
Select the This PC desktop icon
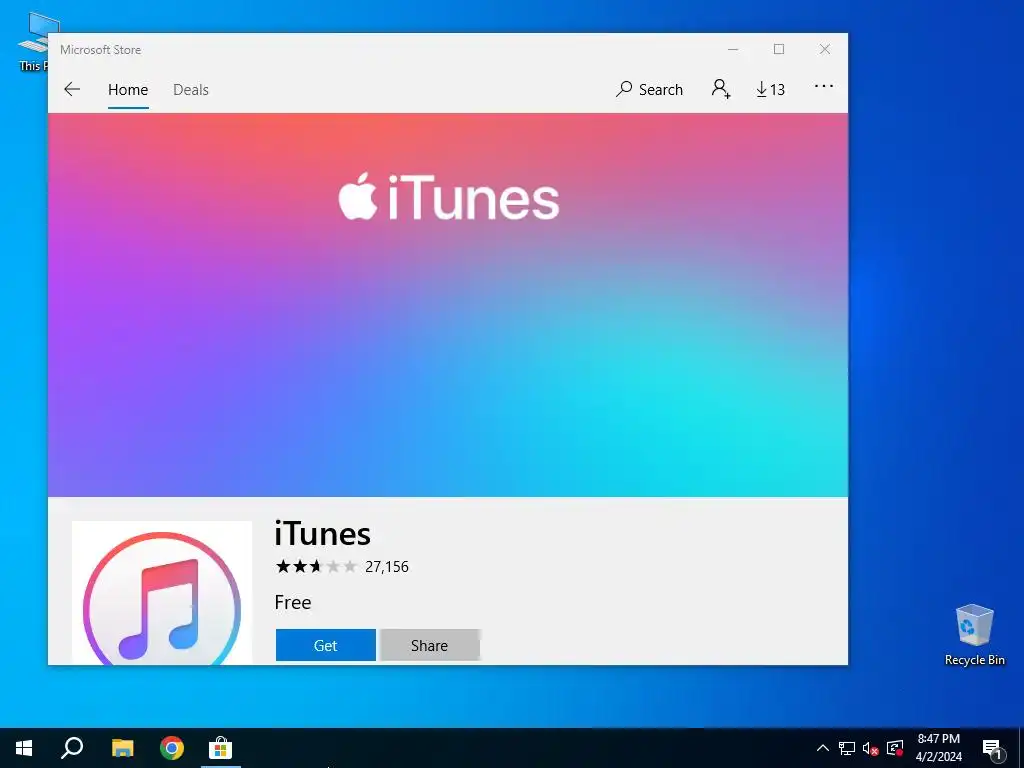pos(33,42)
